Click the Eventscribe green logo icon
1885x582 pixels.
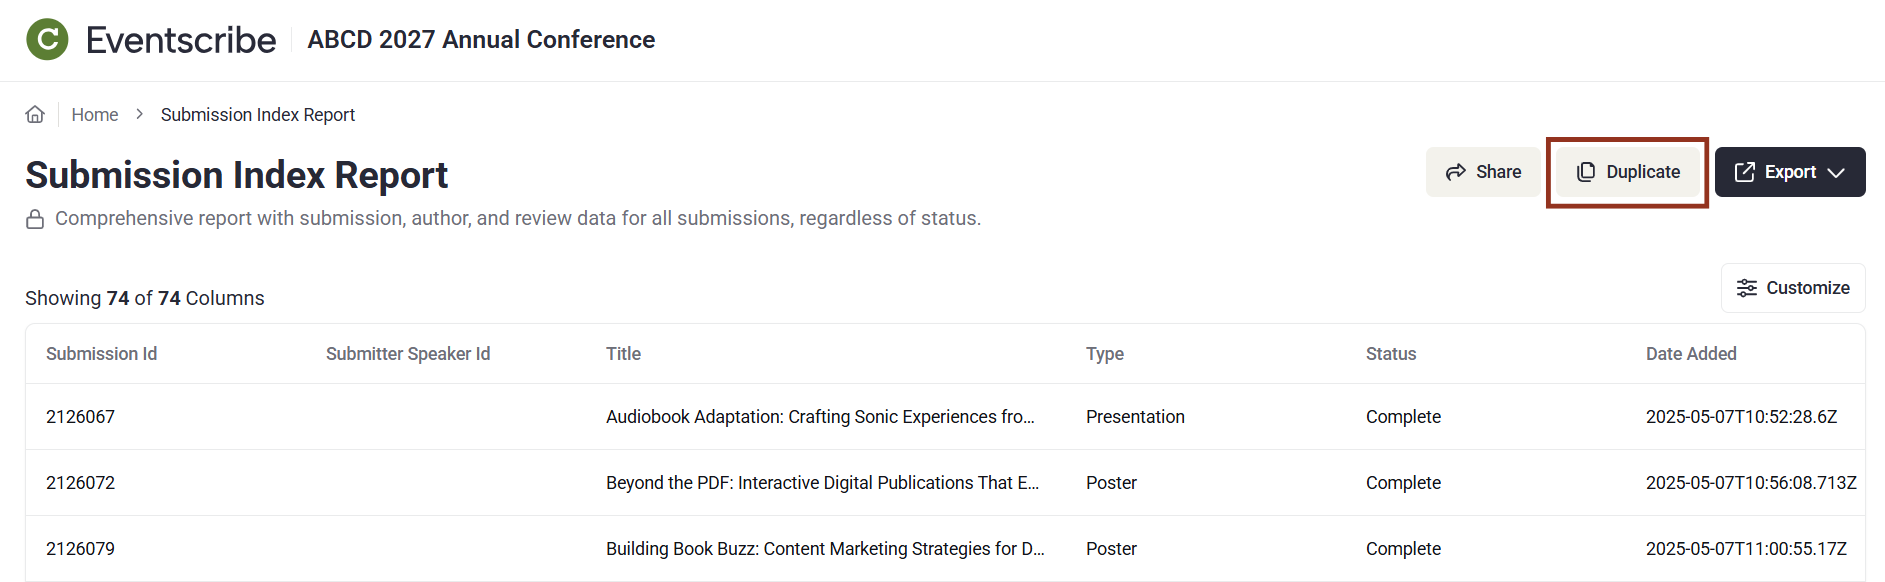click(47, 40)
